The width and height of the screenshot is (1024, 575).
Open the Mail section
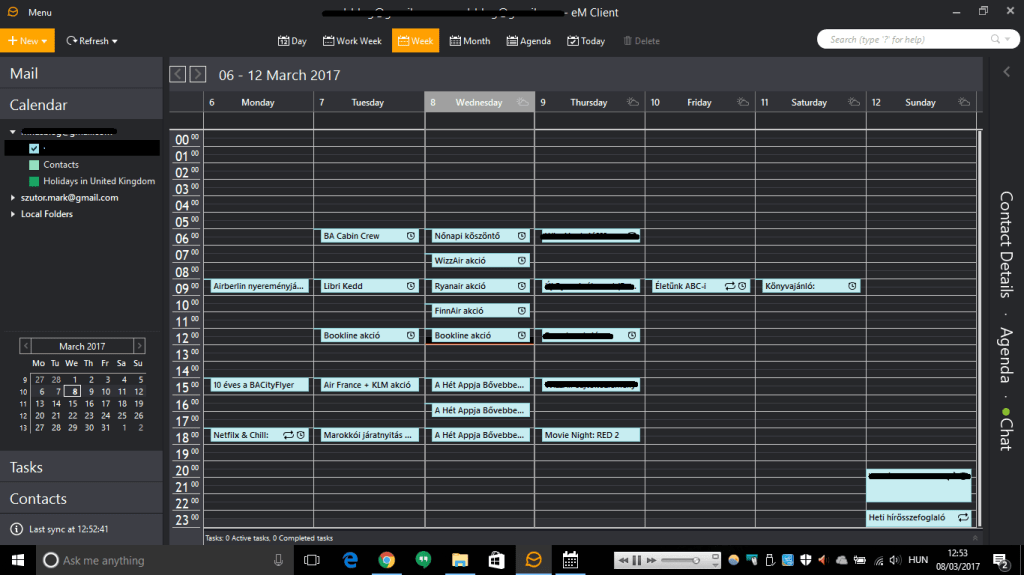click(x=24, y=74)
